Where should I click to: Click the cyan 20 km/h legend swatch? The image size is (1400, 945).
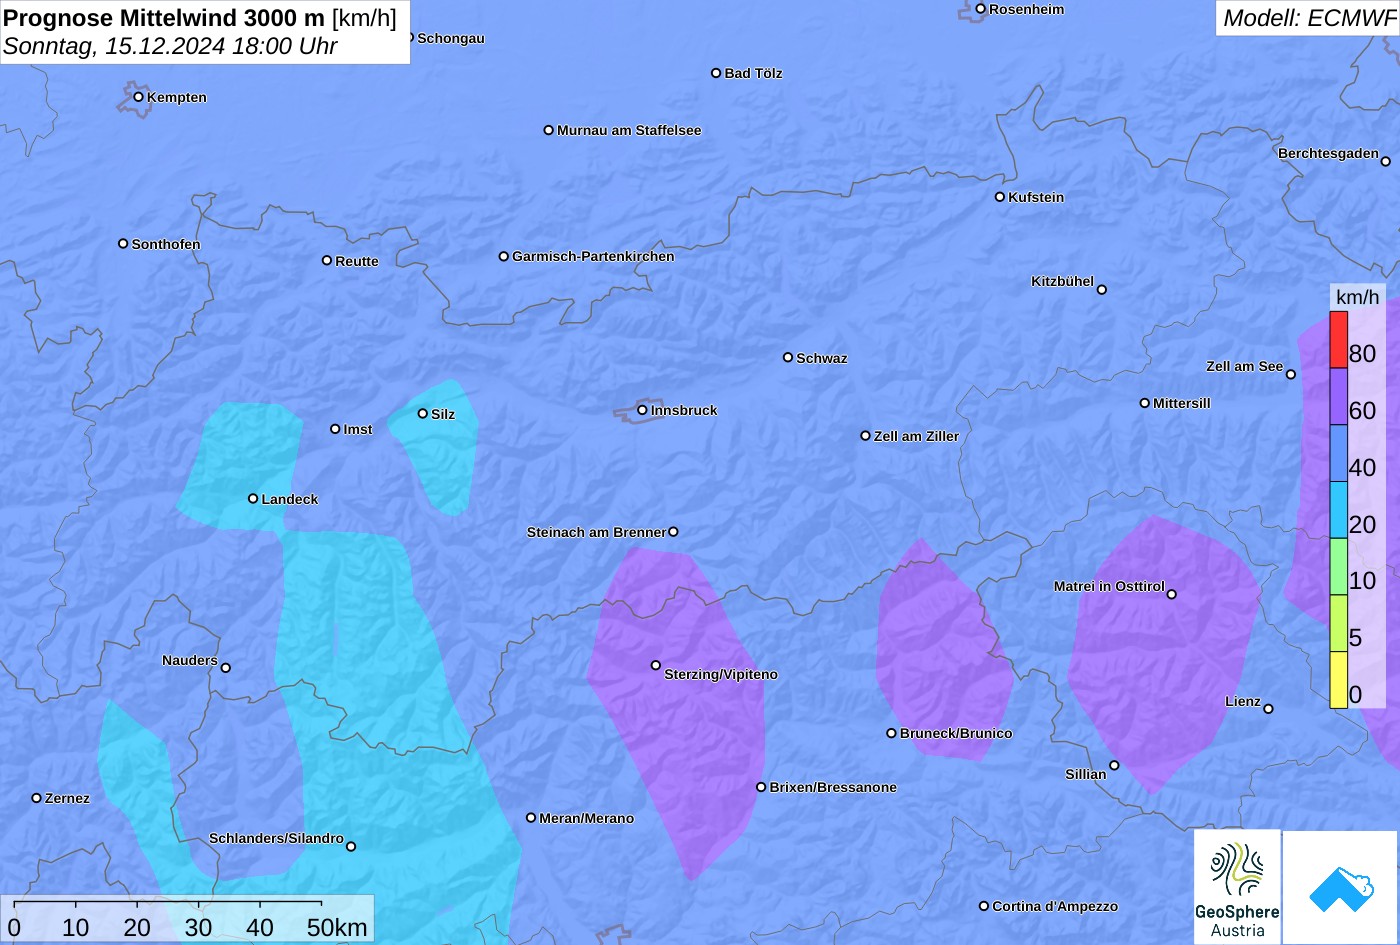(x=1338, y=510)
